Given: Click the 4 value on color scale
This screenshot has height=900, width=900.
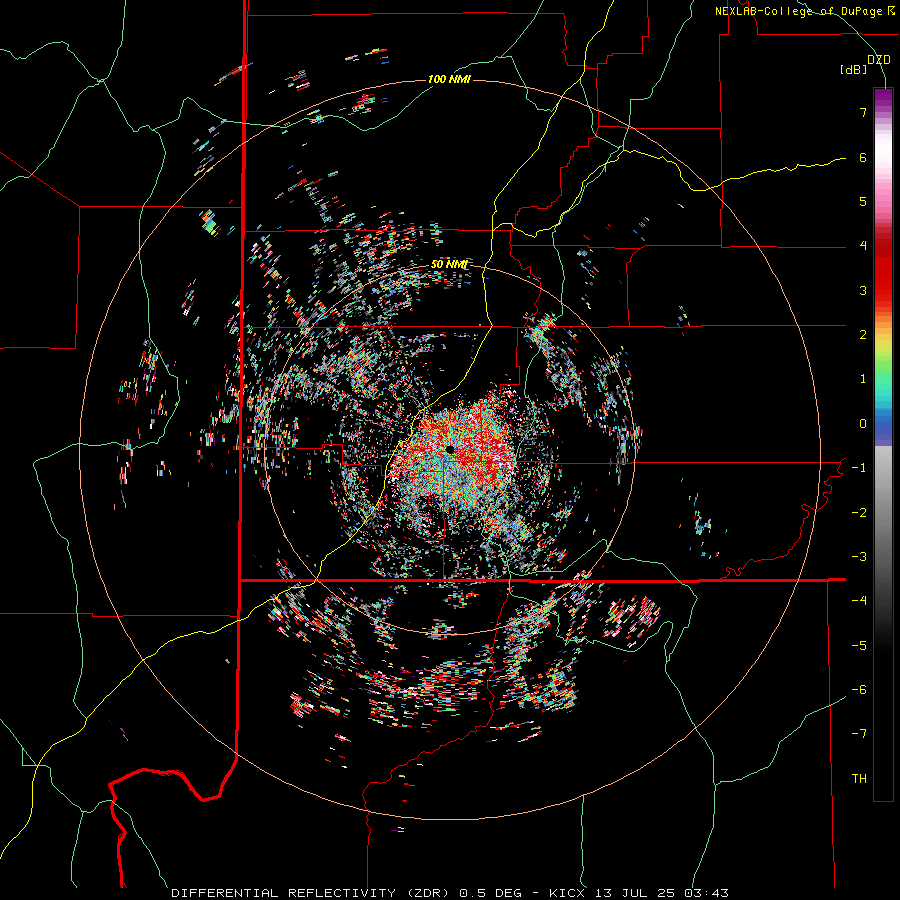Looking at the screenshot, I should click(x=863, y=246).
